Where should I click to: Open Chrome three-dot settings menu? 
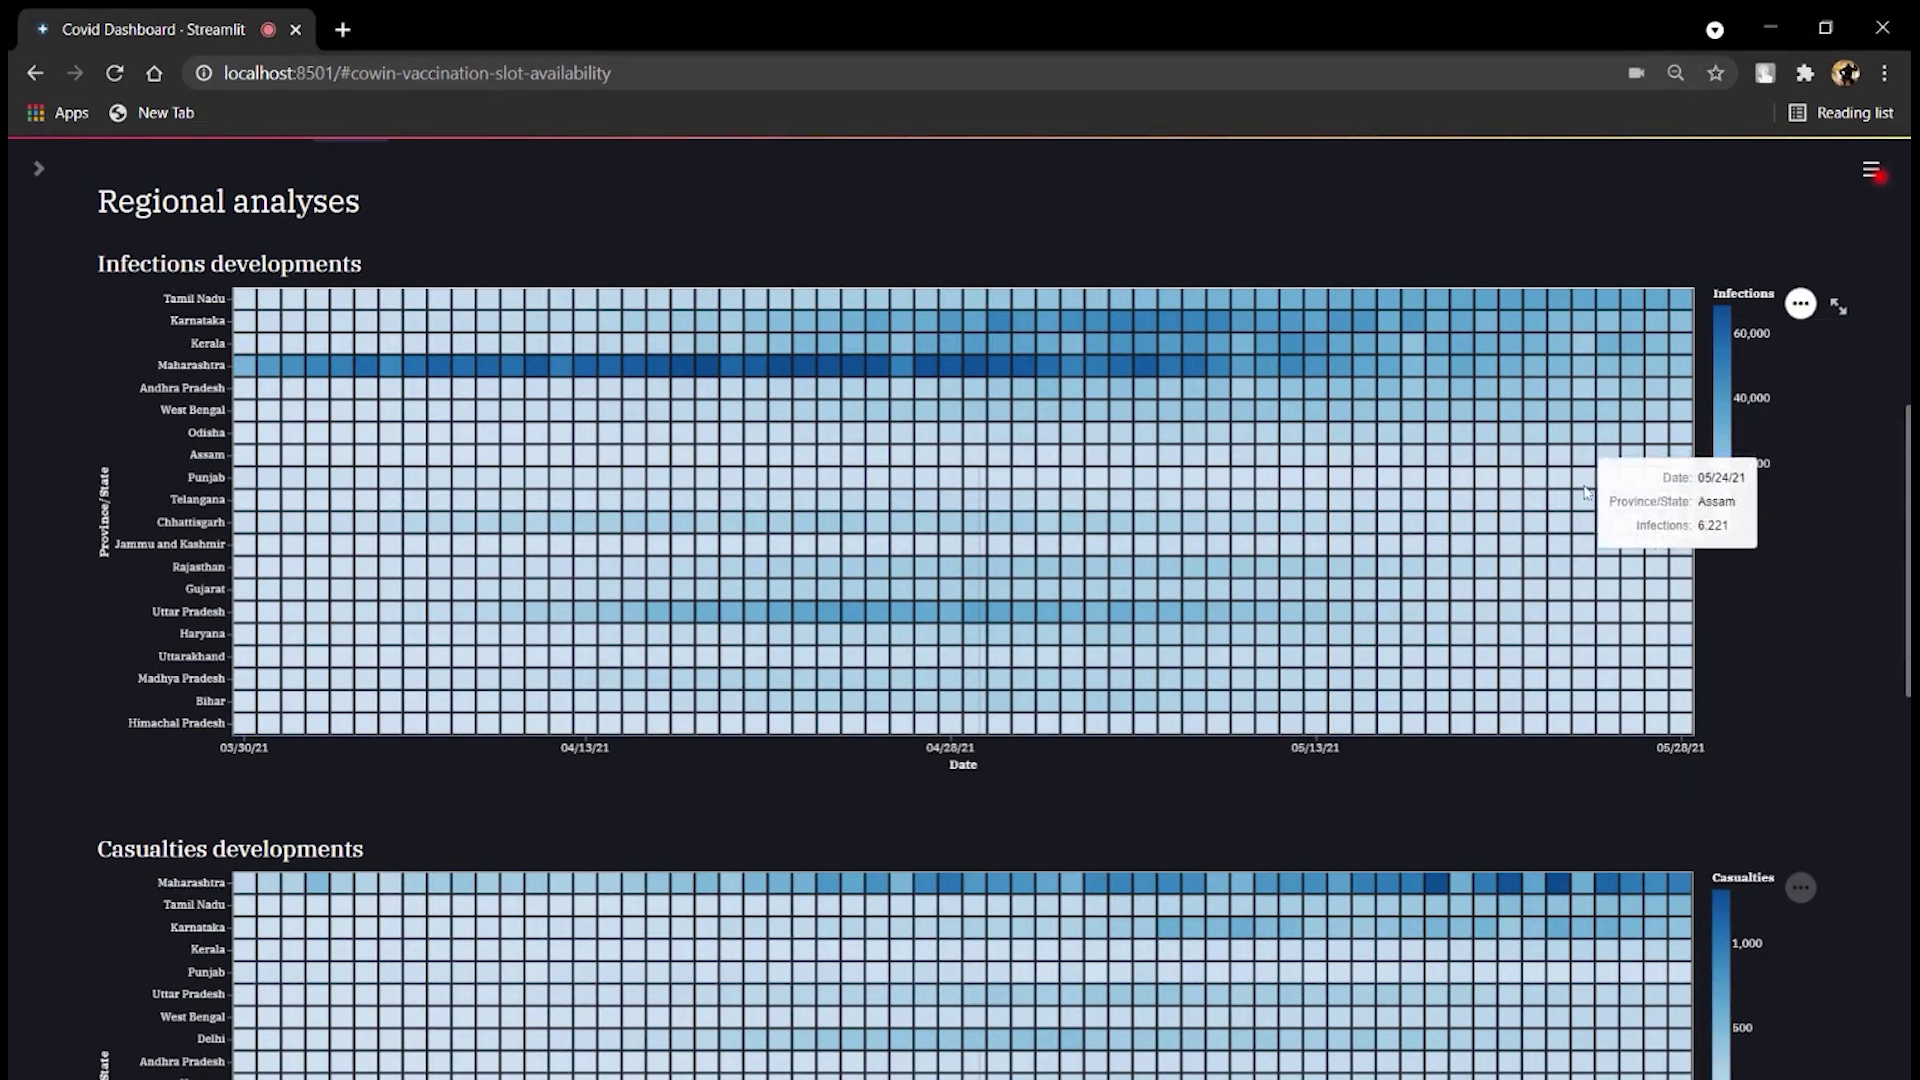(x=1884, y=73)
